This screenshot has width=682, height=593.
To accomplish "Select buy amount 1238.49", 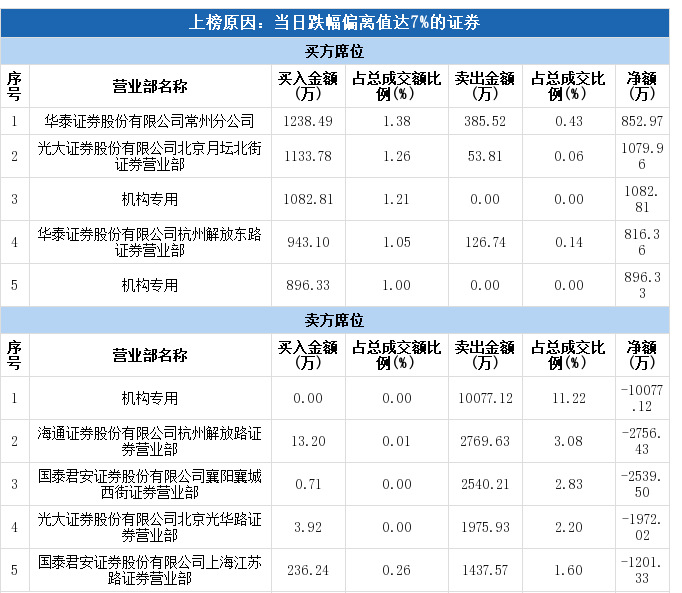I will pos(308,121).
